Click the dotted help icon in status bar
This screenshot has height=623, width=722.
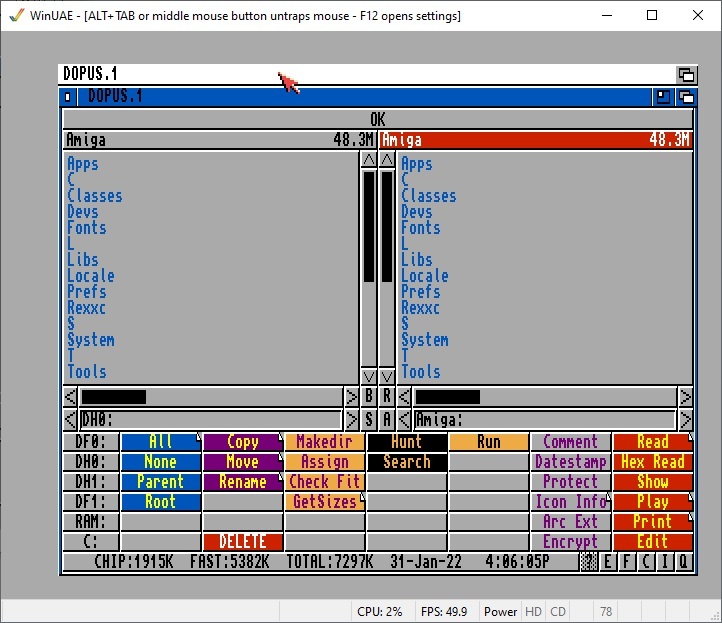coord(588,562)
